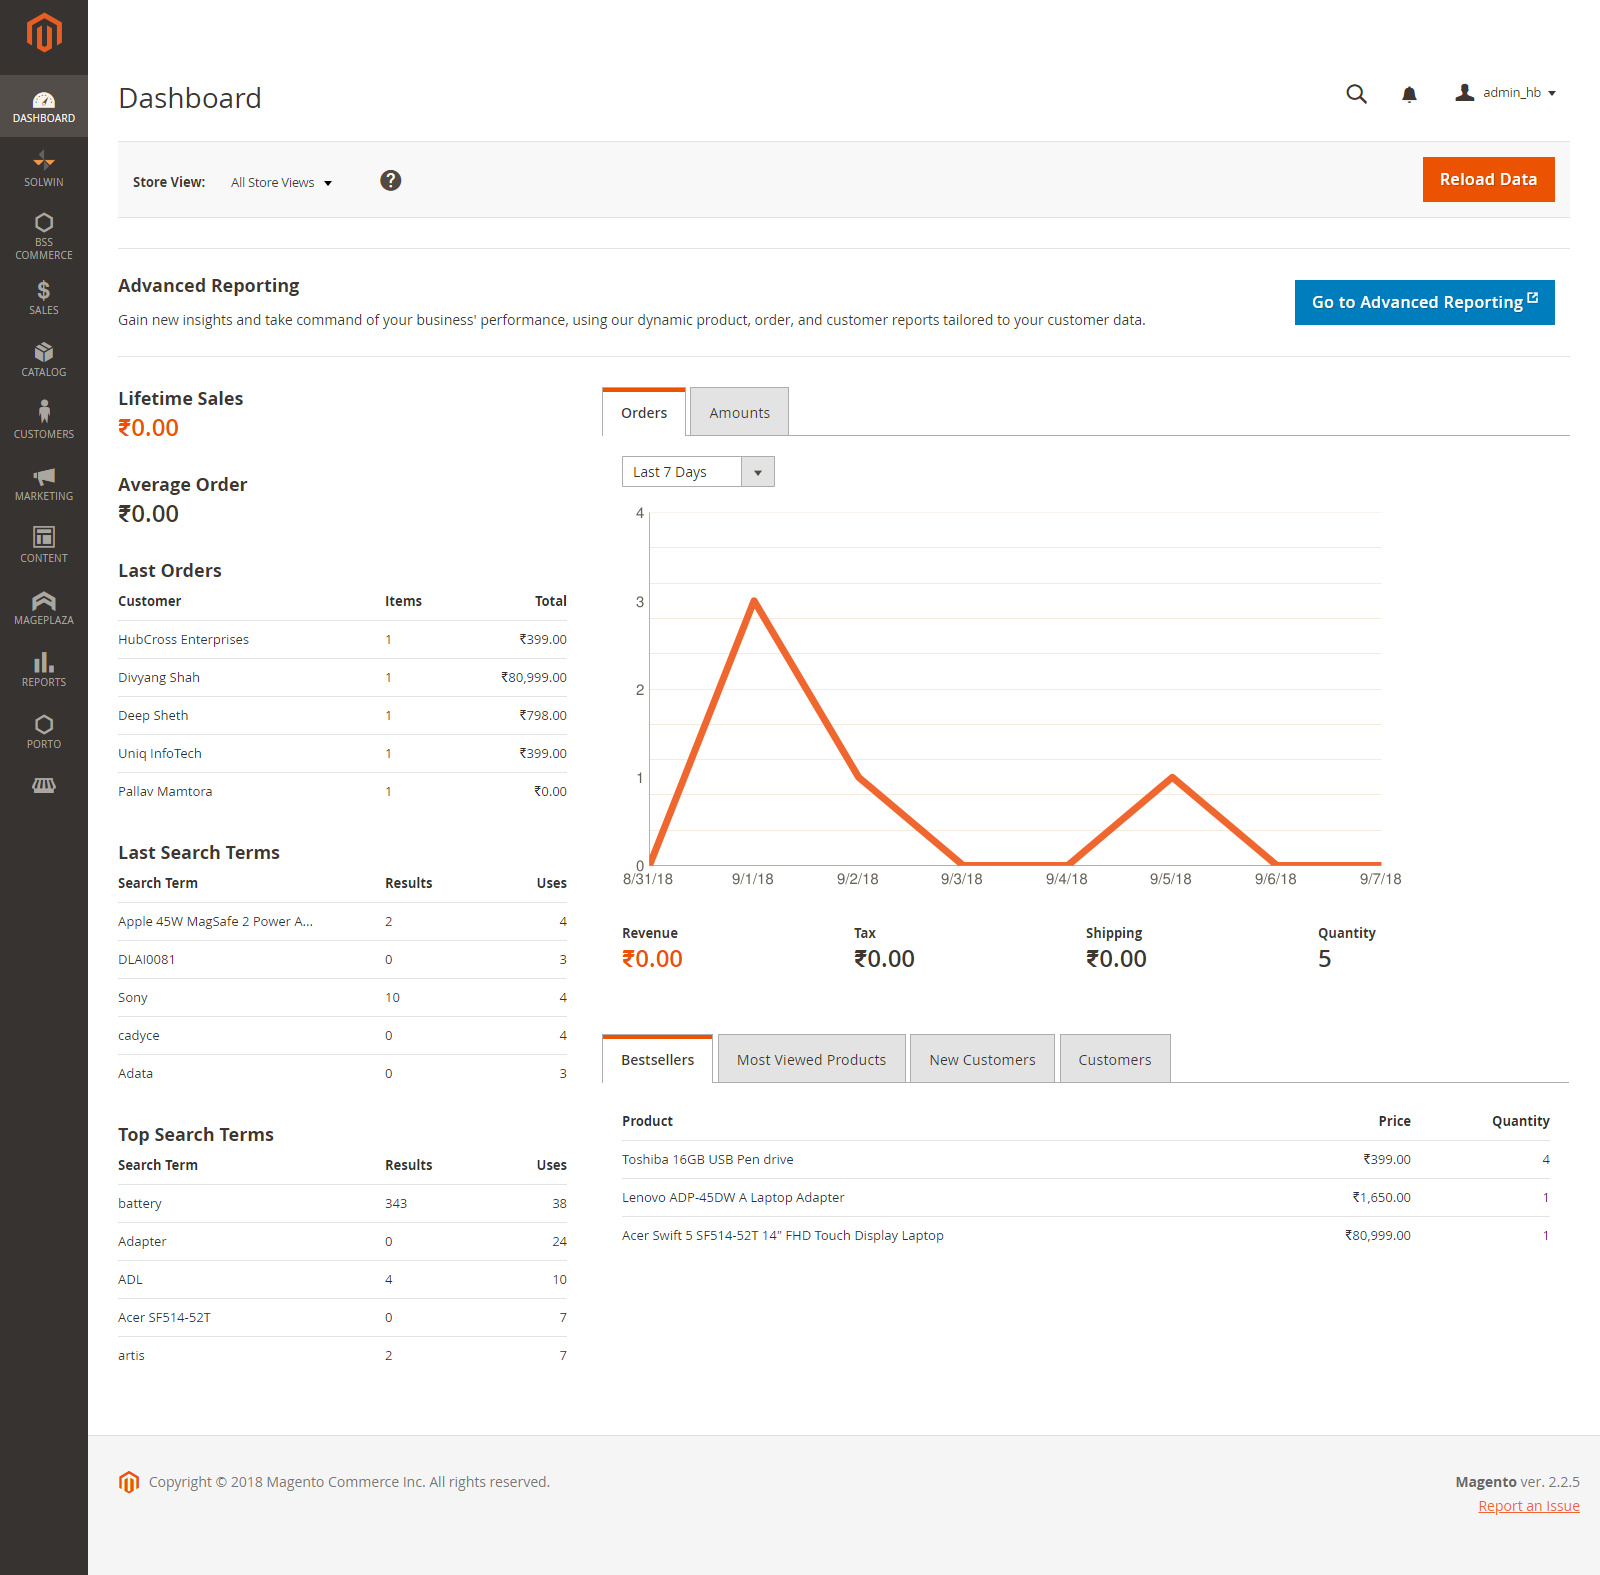Click the Reload Data button
Image resolution: width=1600 pixels, height=1575 pixels.
coord(1488,179)
